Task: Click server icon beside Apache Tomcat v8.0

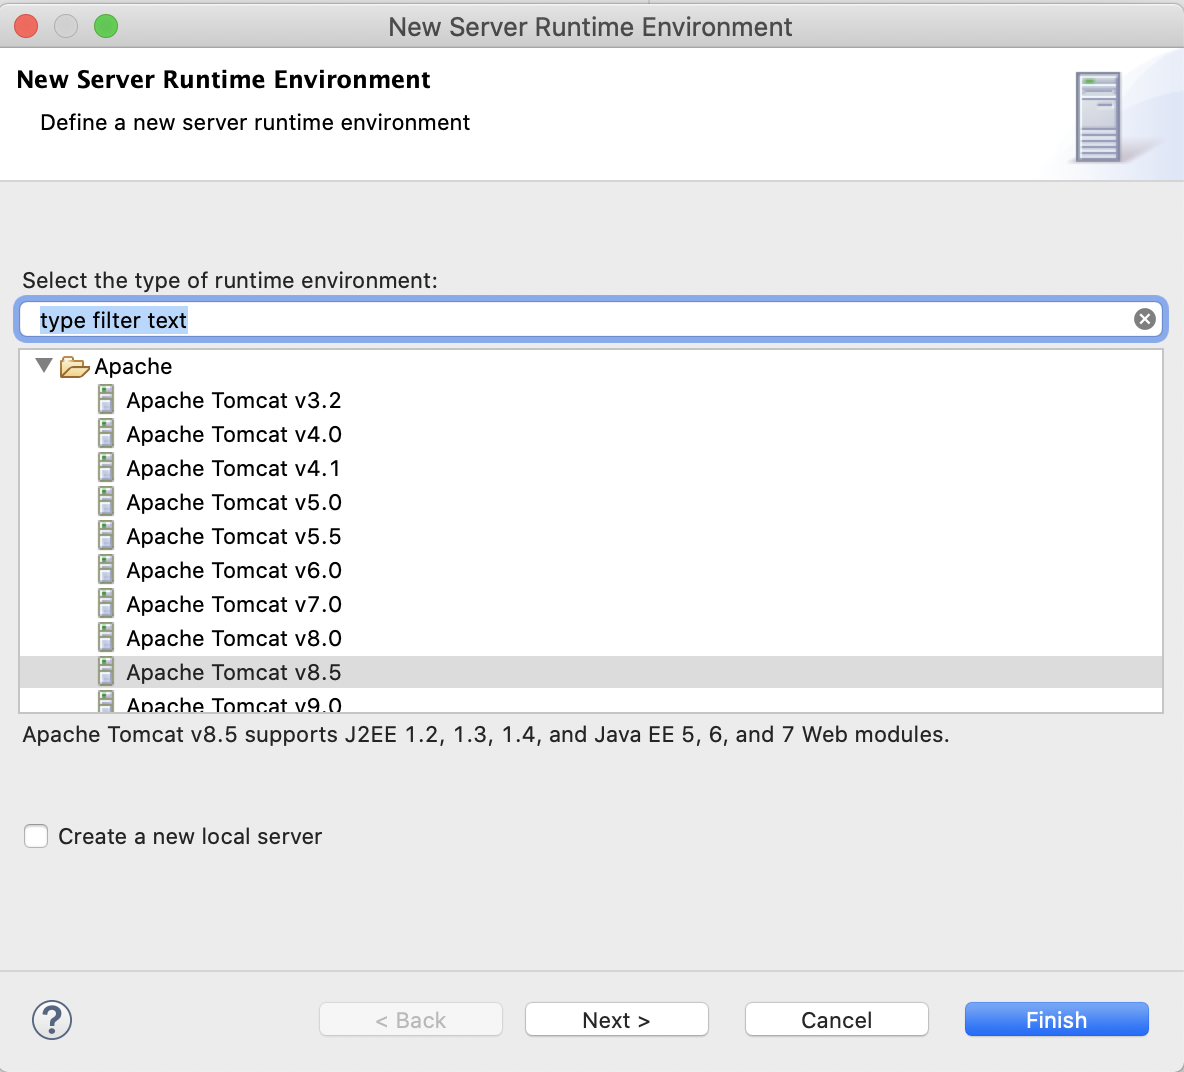Action: pyautogui.click(x=106, y=637)
